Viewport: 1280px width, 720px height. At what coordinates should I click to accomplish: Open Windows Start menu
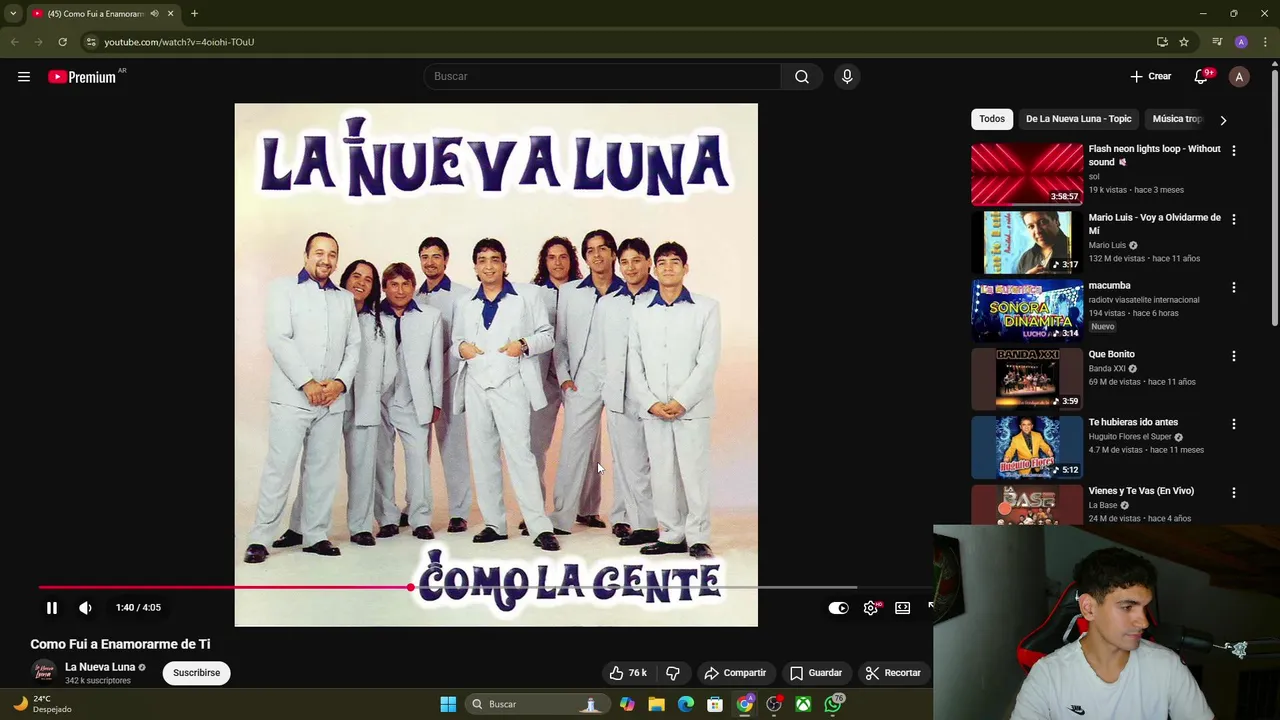tap(448, 704)
